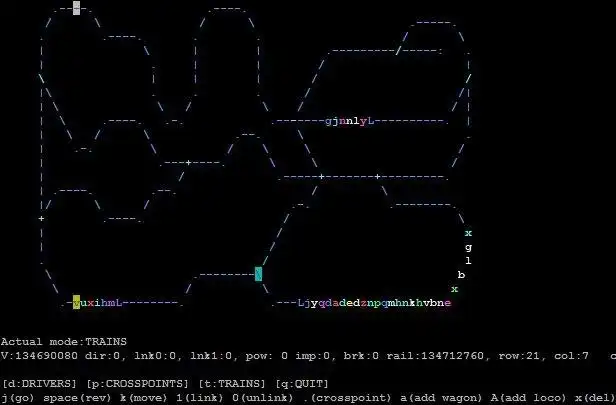The width and height of the screenshot is (616, 405).
Task: Click the 'V:134690080' status value
Action: pos(38,356)
